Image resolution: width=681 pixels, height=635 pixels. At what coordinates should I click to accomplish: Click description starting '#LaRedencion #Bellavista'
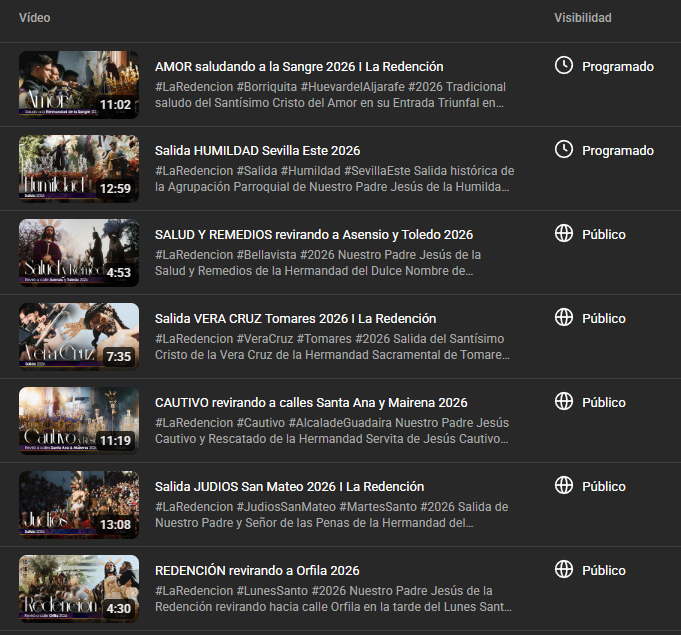coord(318,263)
